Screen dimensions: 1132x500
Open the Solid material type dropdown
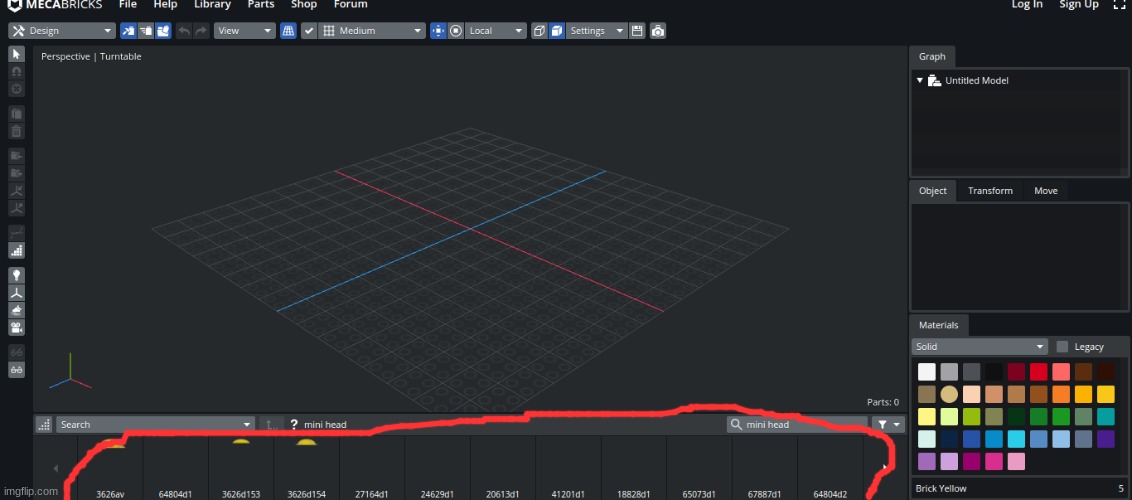979,346
